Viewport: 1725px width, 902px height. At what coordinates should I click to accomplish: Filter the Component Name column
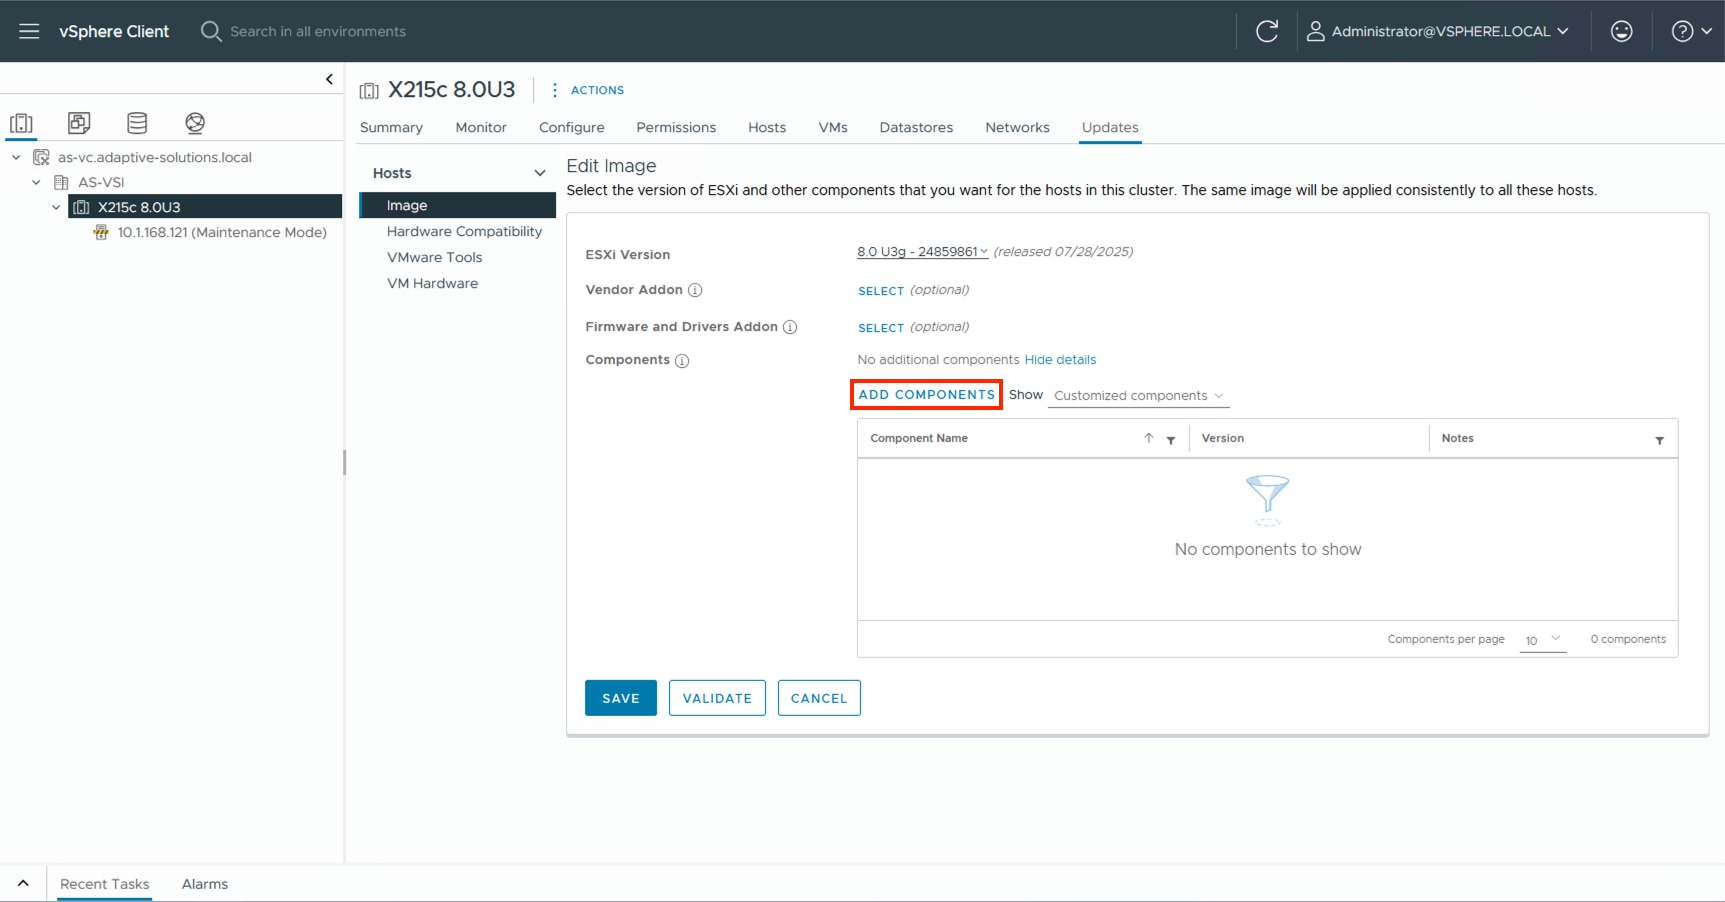[x=1171, y=440]
